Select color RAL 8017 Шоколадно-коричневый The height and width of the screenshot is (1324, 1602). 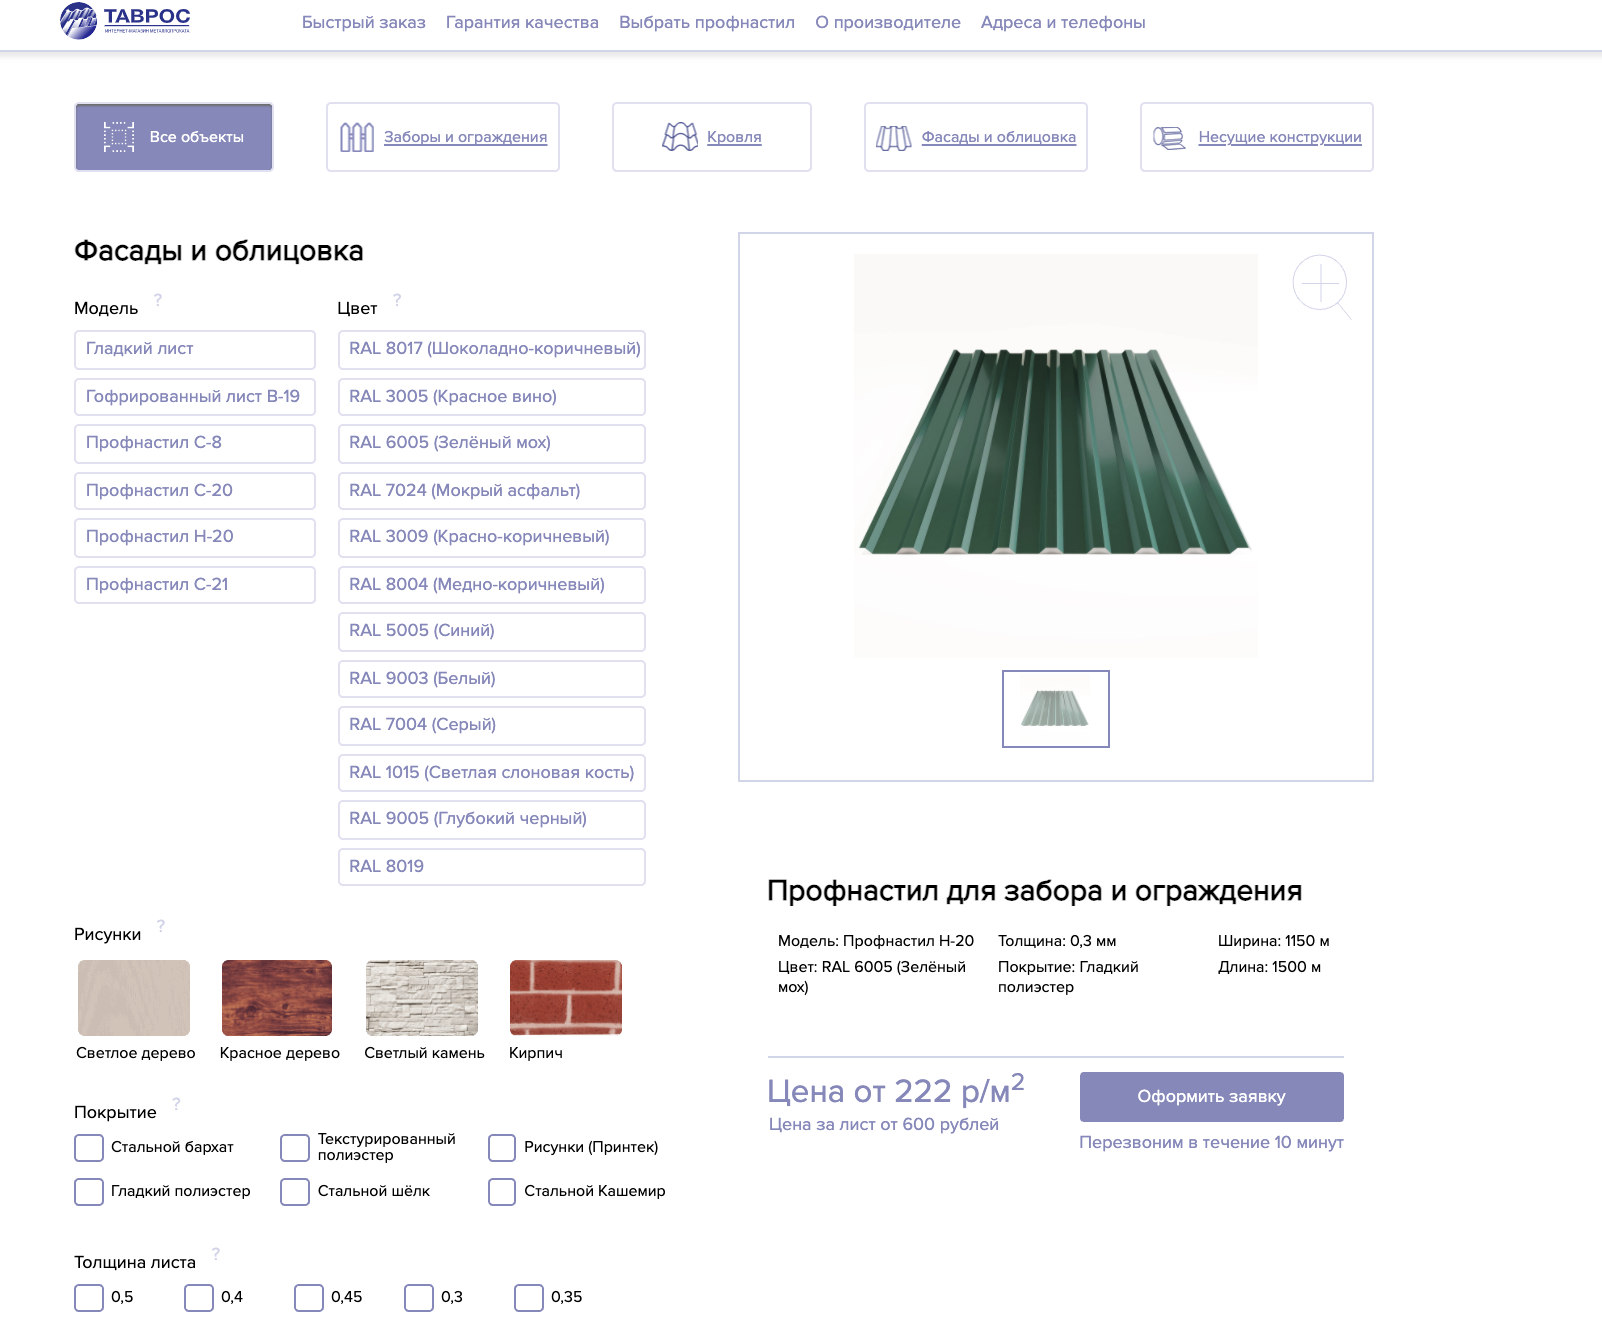pyautogui.click(x=492, y=349)
